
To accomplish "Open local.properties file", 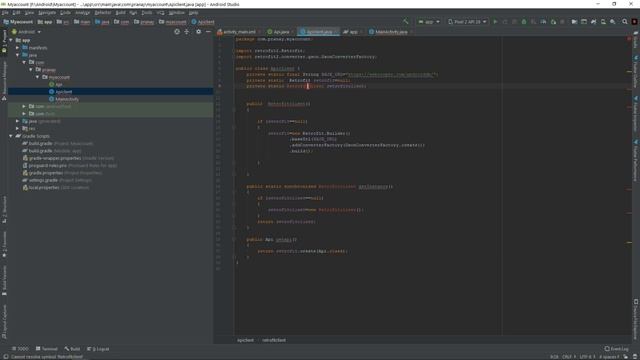I will pyautogui.click(x=44, y=187).
